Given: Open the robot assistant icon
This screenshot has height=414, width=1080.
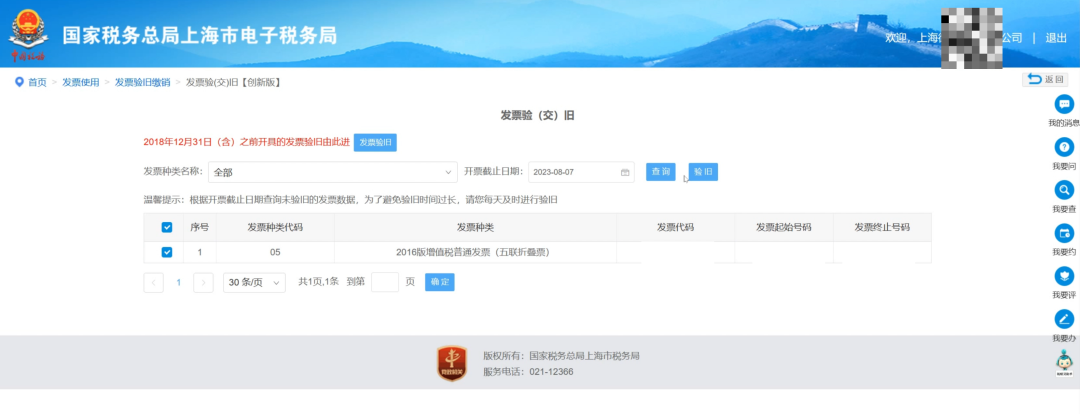Looking at the screenshot, I should [1064, 364].
